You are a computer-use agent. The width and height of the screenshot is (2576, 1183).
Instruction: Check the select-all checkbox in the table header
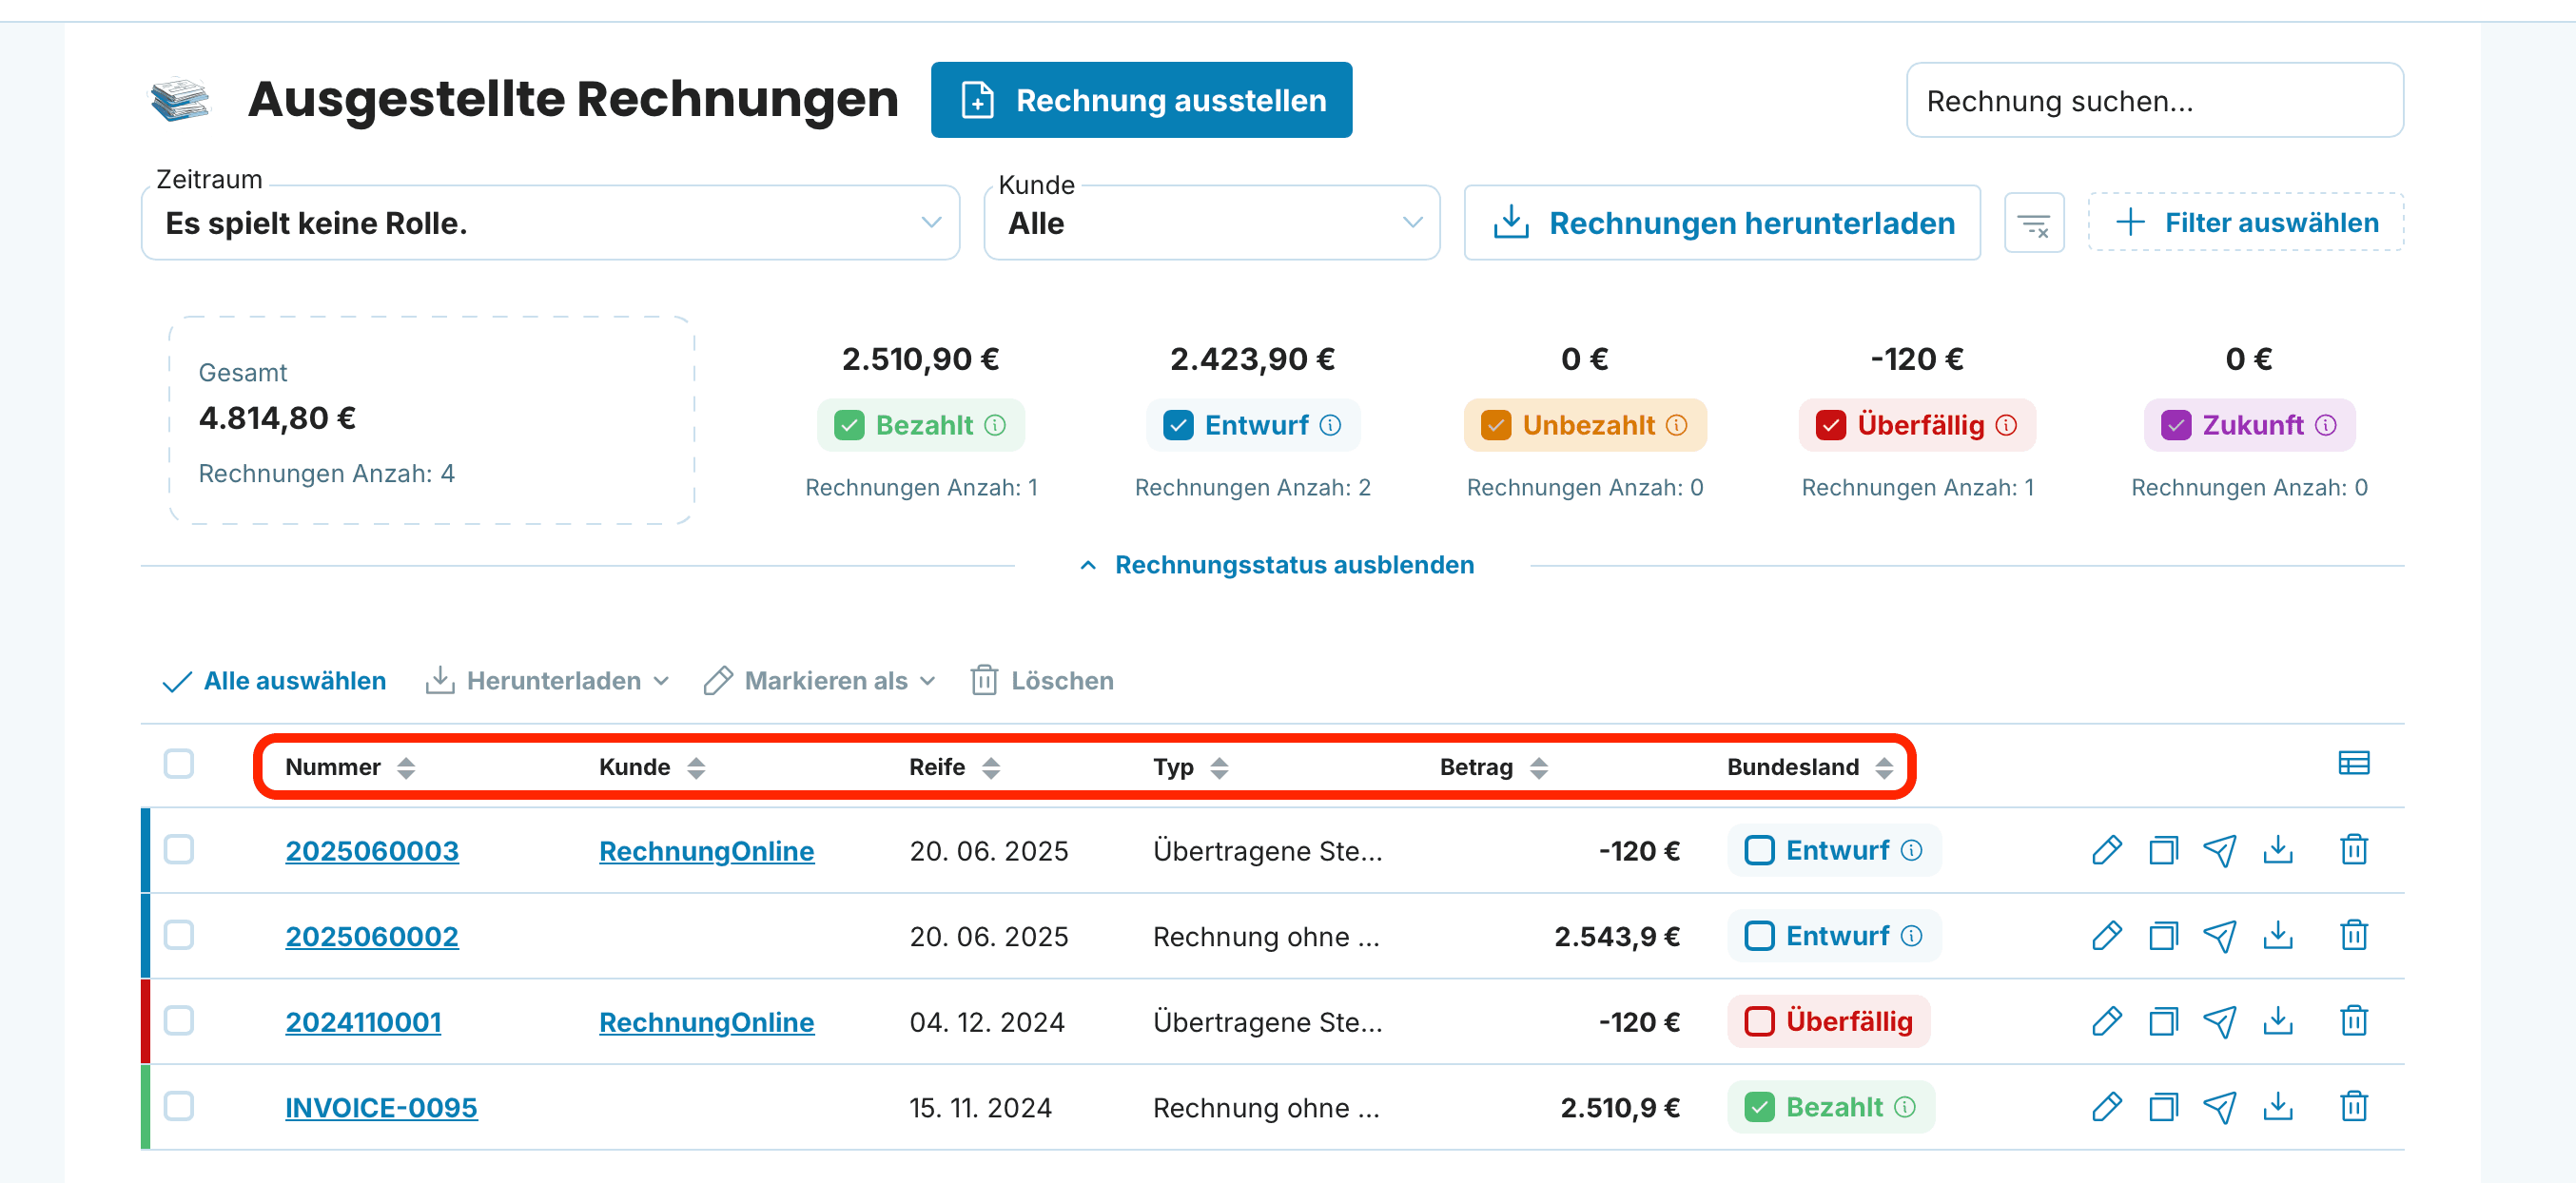[179, 764]
